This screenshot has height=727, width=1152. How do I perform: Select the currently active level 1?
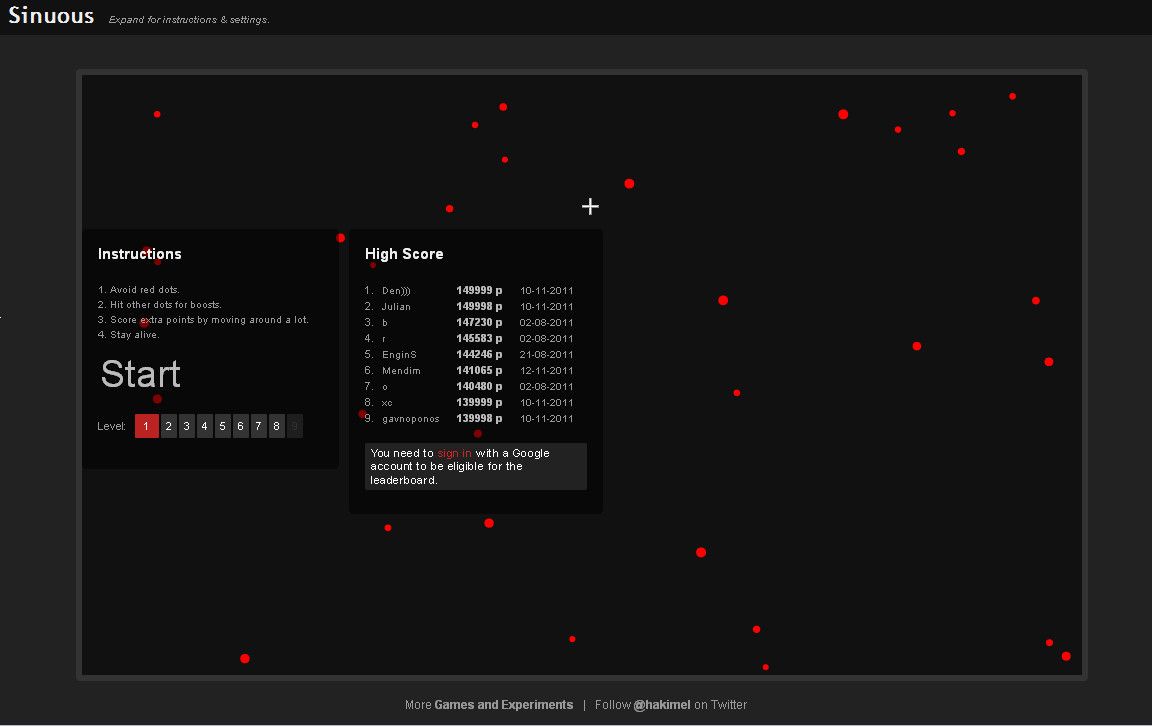click(146, 426)
